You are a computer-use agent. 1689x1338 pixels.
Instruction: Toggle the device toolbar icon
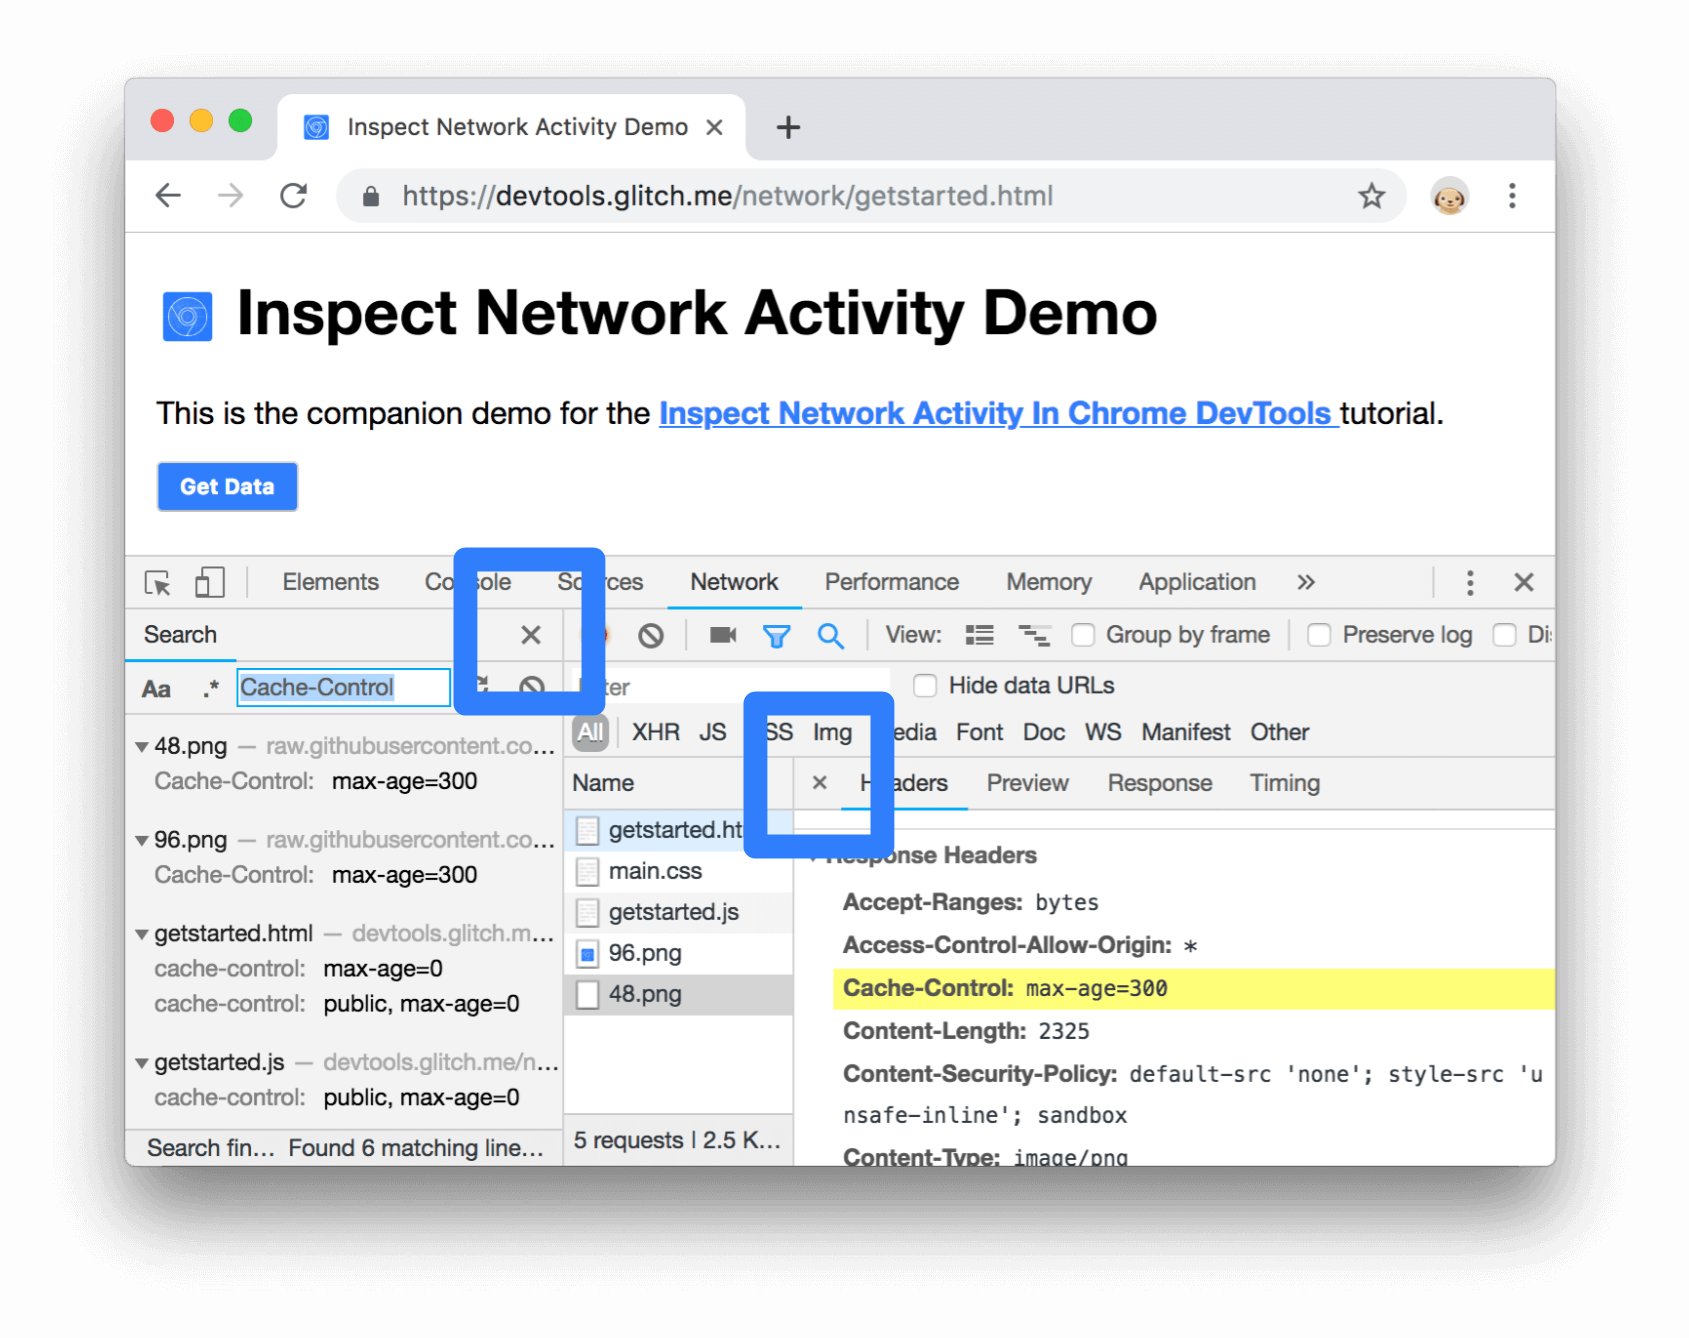(210, 582)
